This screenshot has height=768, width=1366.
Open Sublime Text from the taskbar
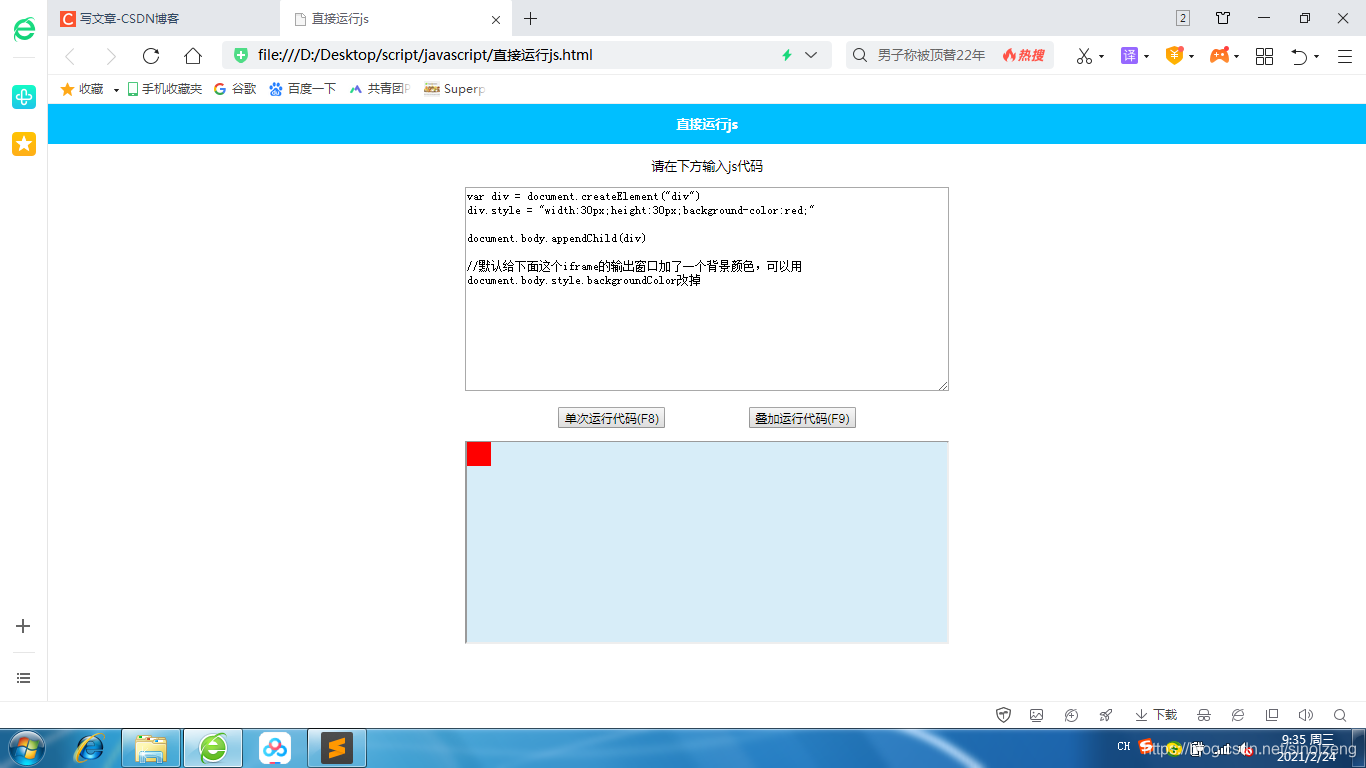tap(337, 748)
